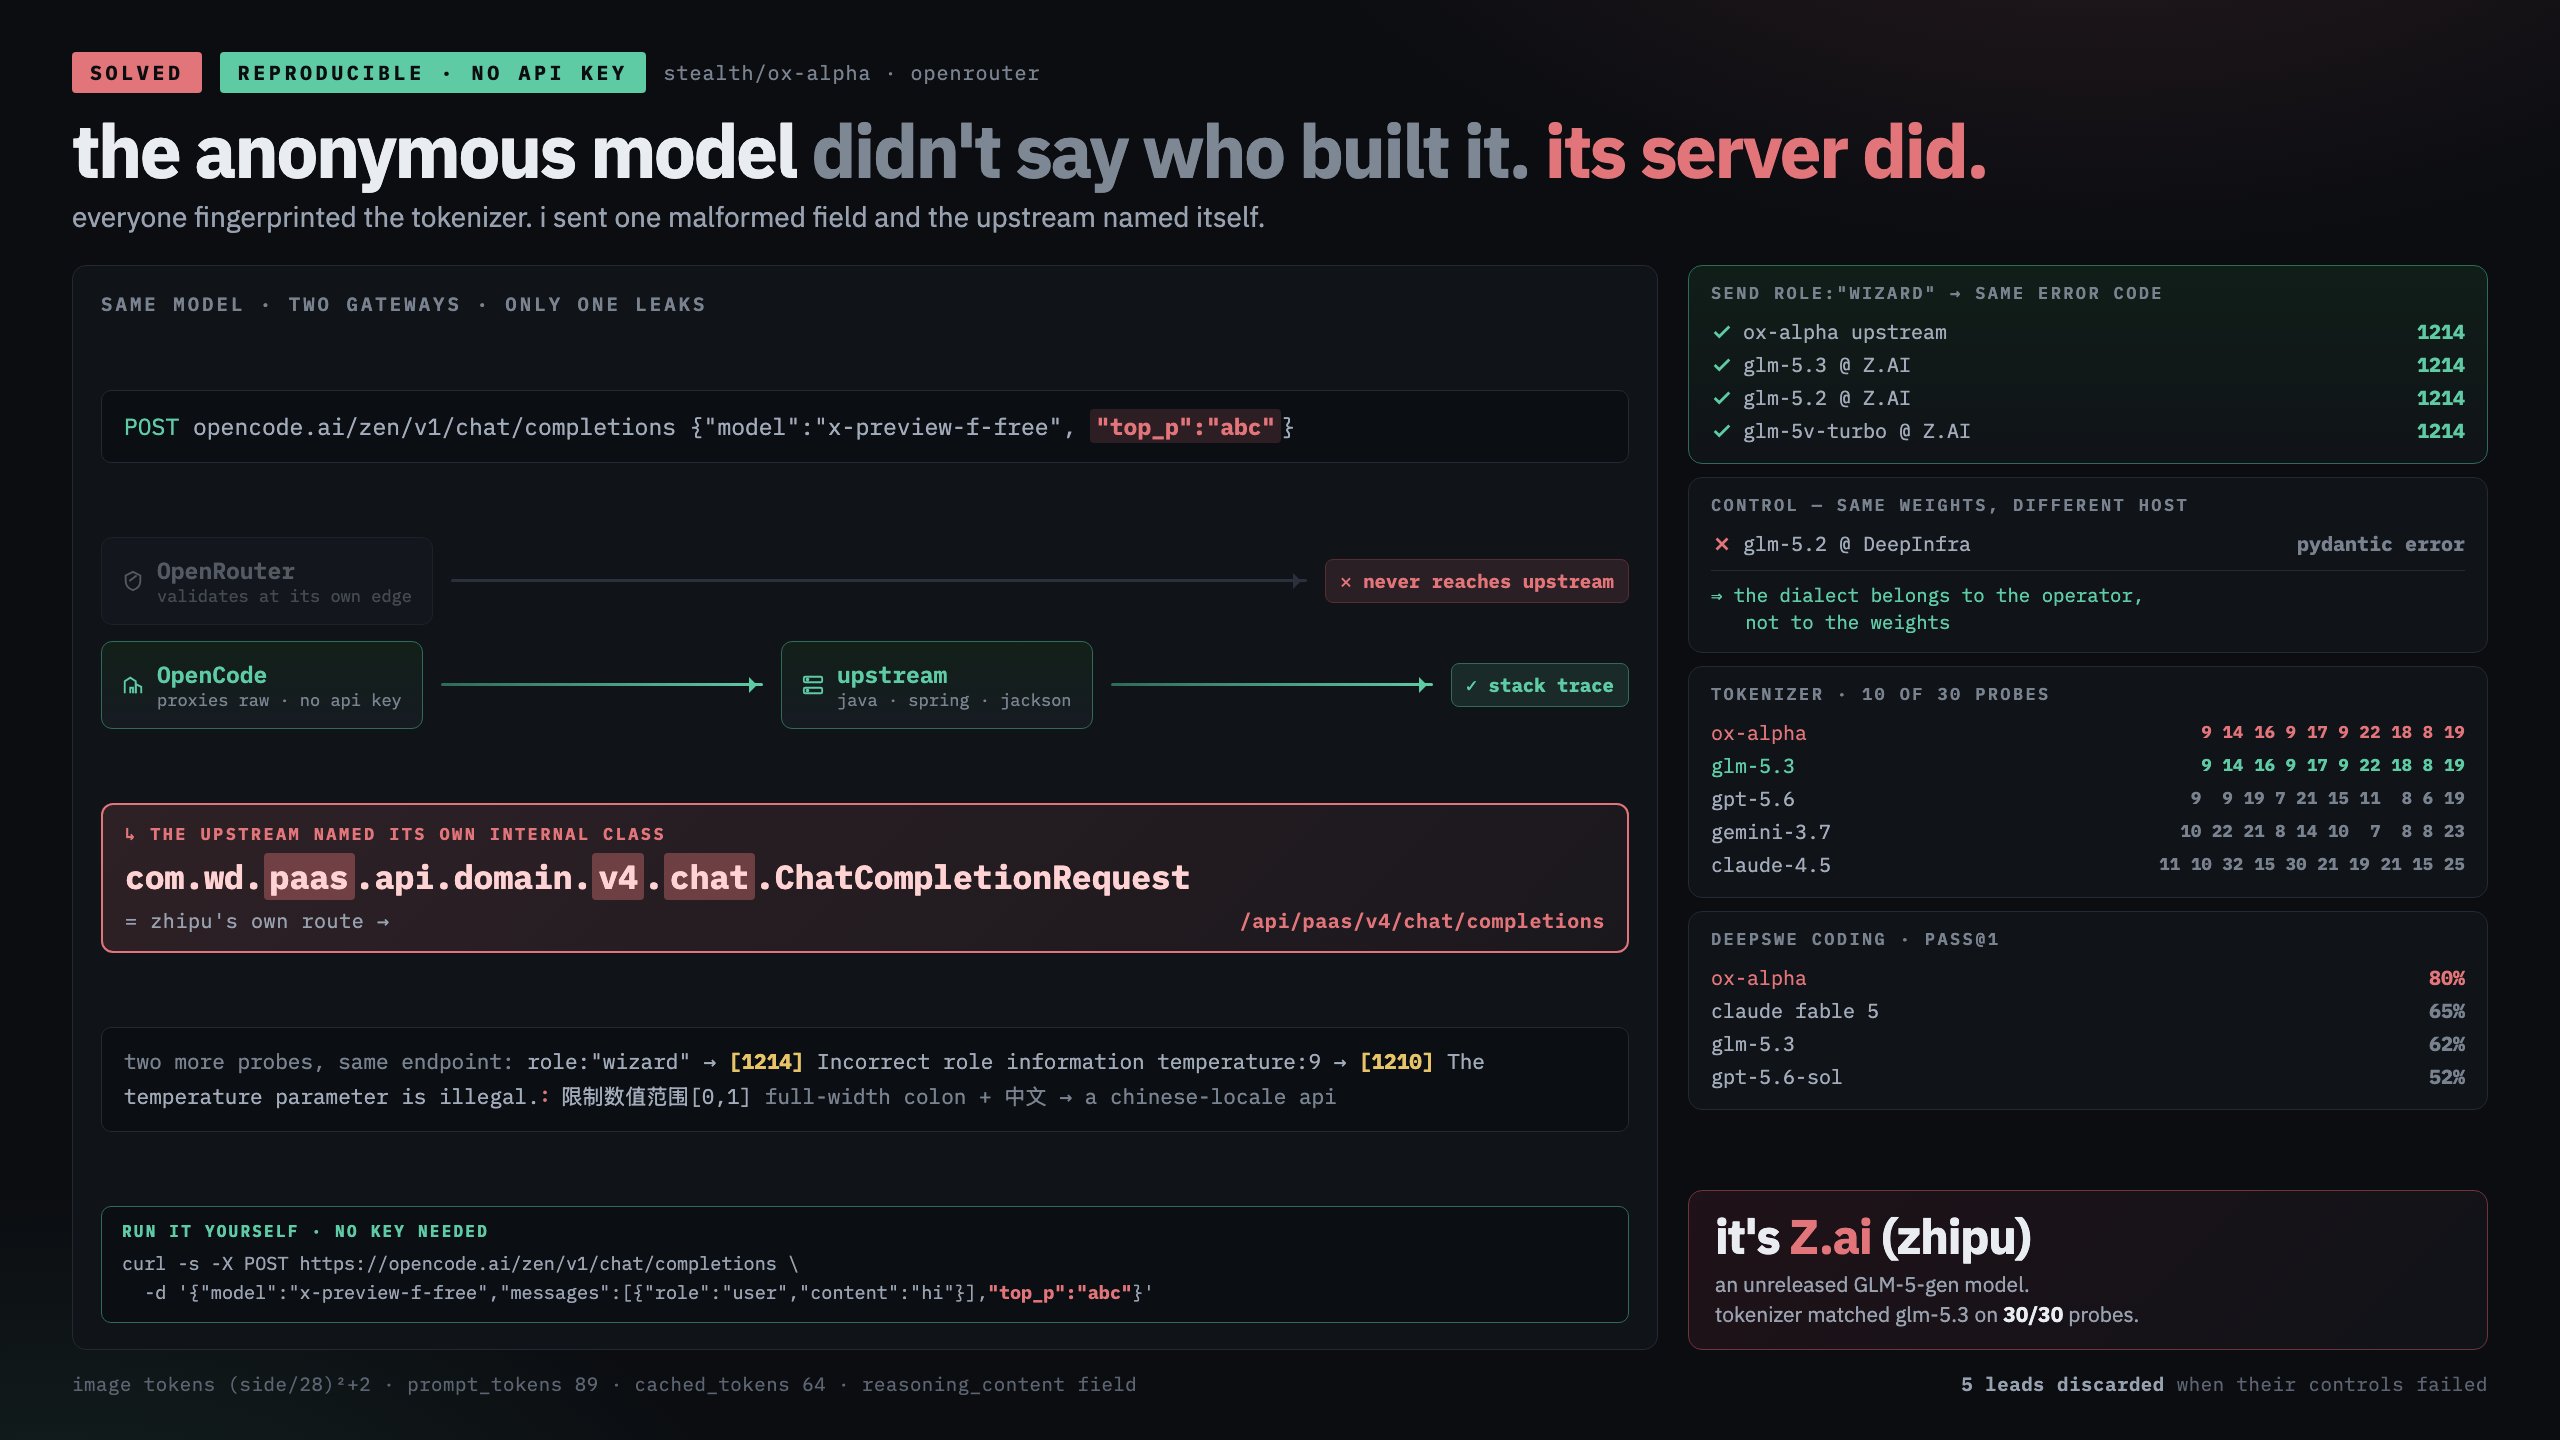Click the 'SEND ROLE:"WIZARD" → SAME ERROR CODE' heading
The image size is (2560, 1440).
tap(1936, 293)
